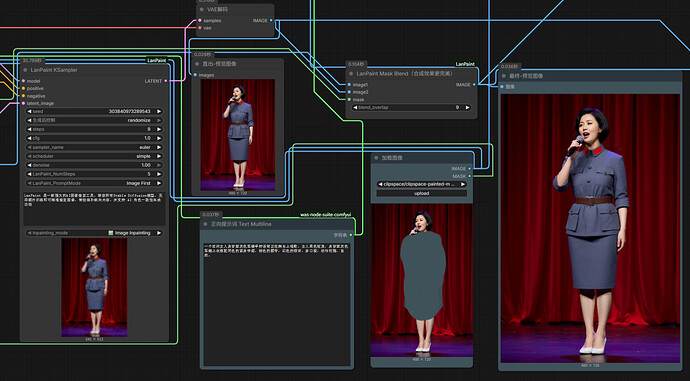Collapse the VAE解码 node via its title dot
Viewport: 690px width, 381px height.
tap(202, 9)
